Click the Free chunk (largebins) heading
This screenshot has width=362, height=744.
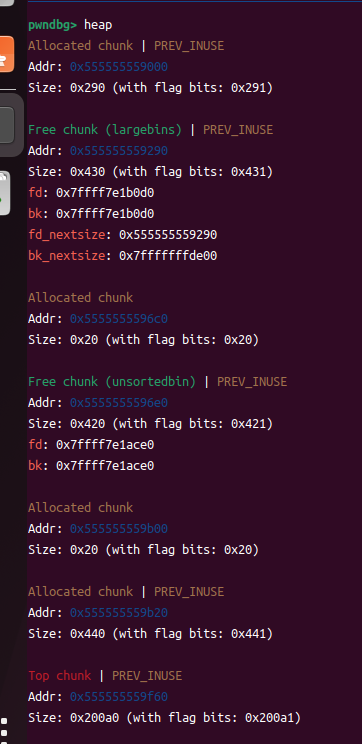105,130
